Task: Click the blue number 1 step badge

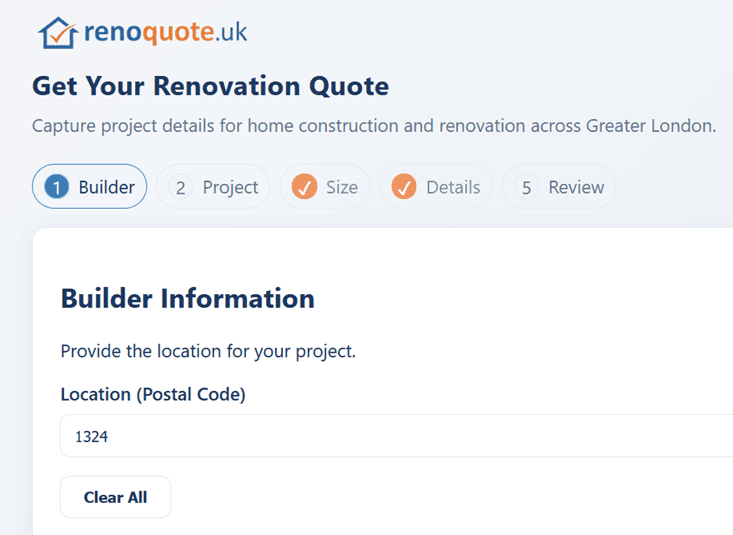Action: [58, 187]
